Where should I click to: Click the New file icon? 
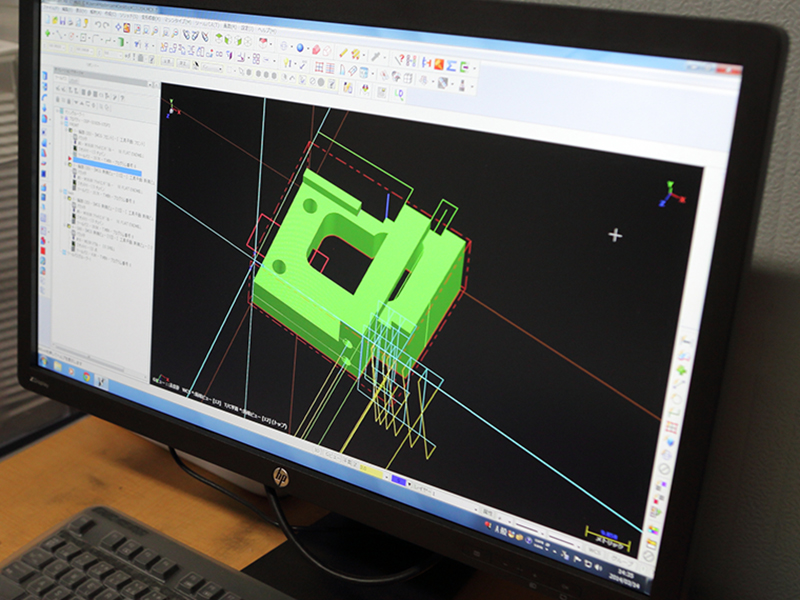(47, 19)
